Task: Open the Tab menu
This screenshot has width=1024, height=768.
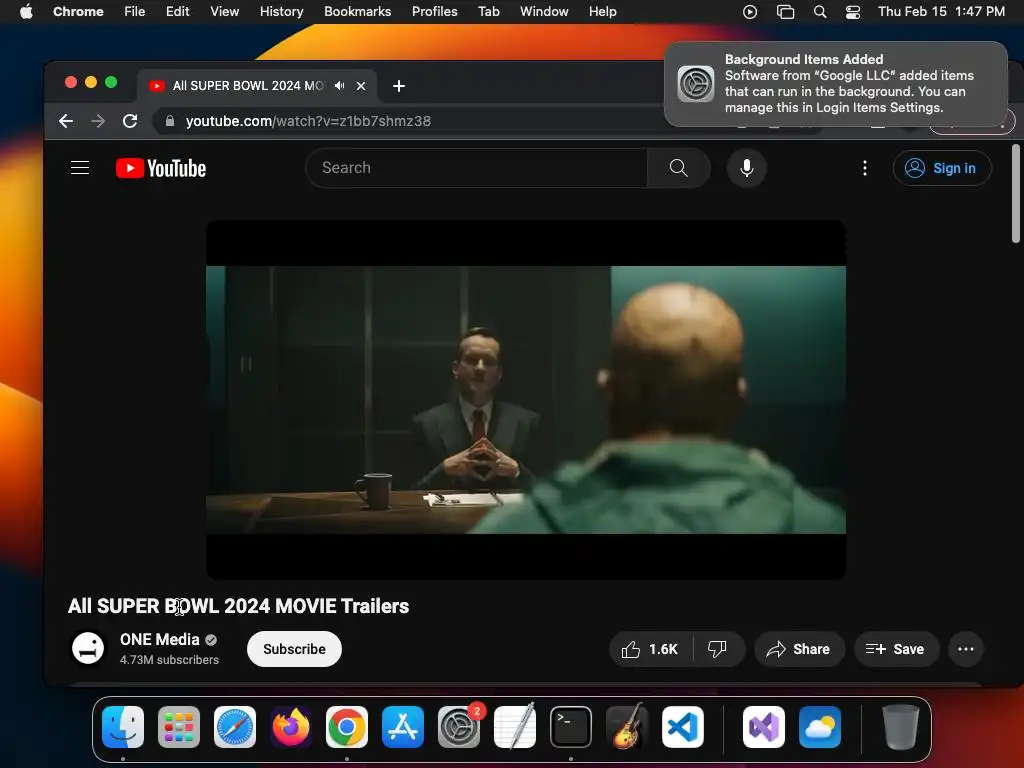Action: pos(488,12)
